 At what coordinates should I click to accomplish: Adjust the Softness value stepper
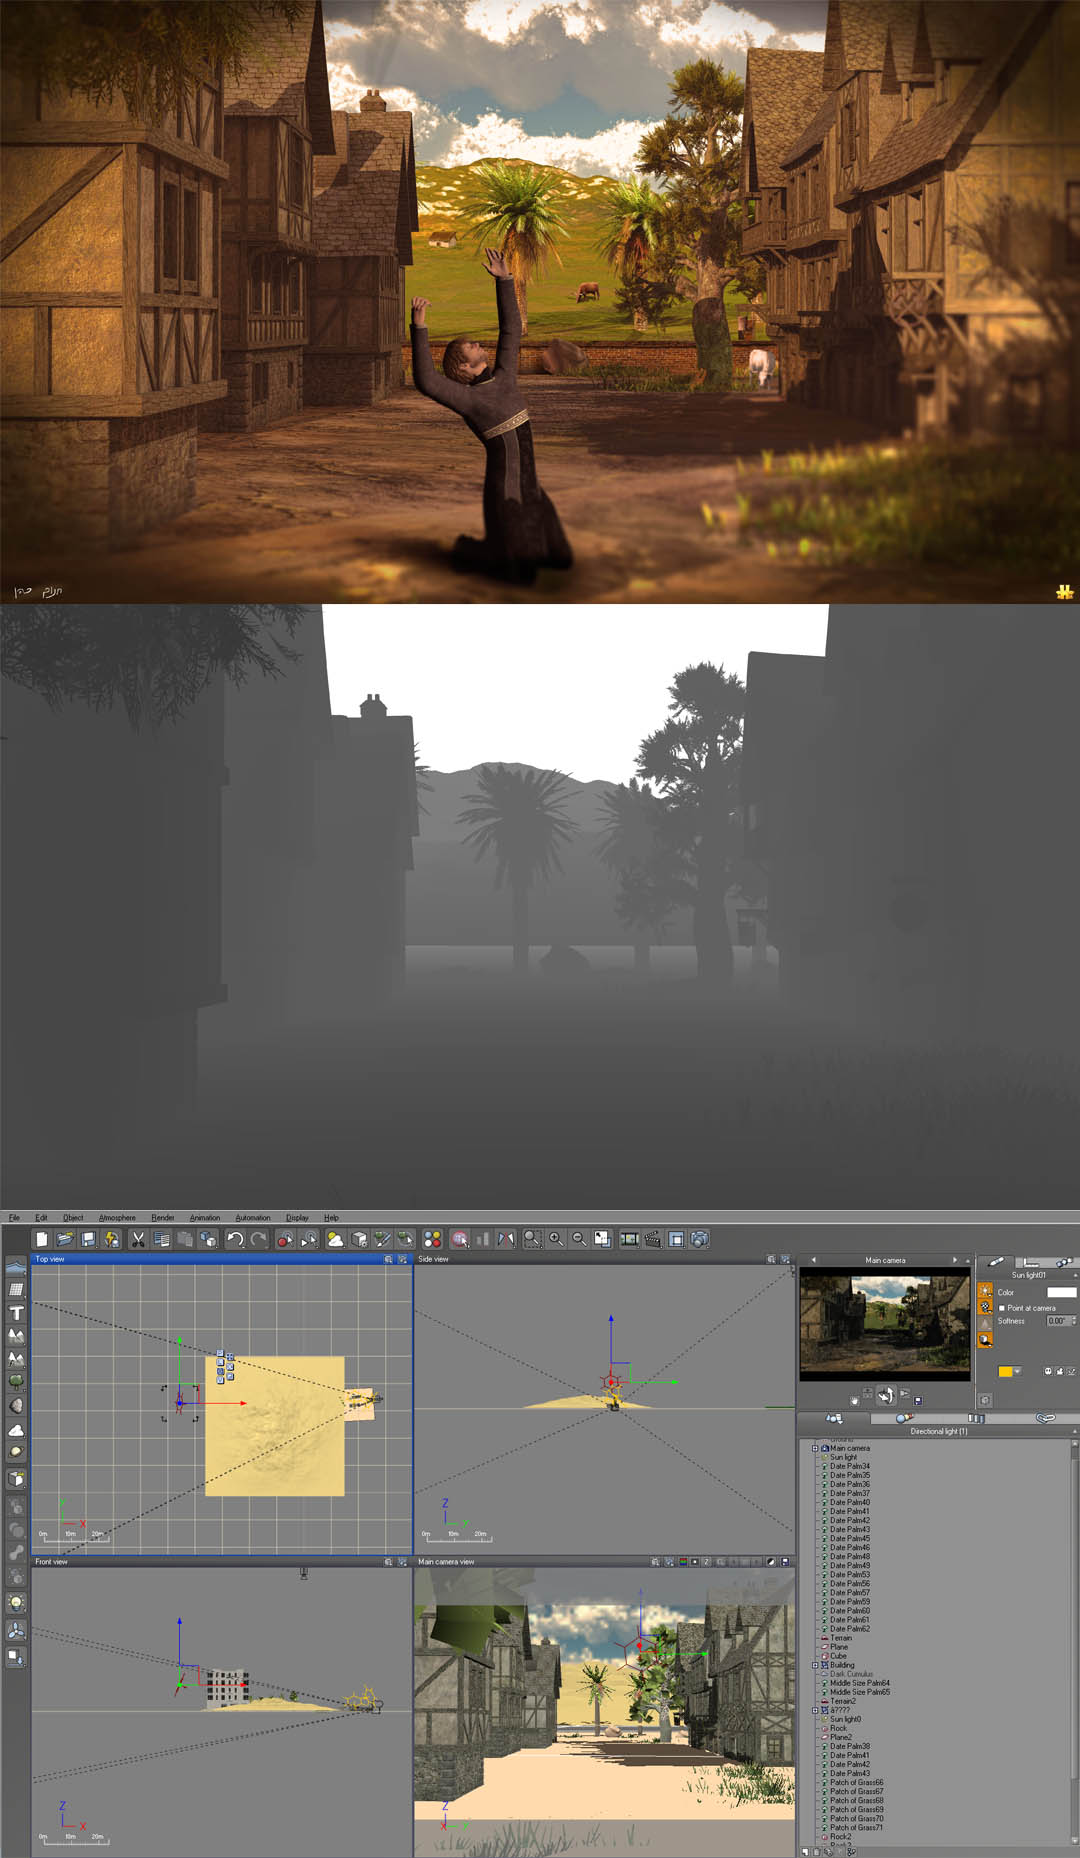pos(1073,1321)
